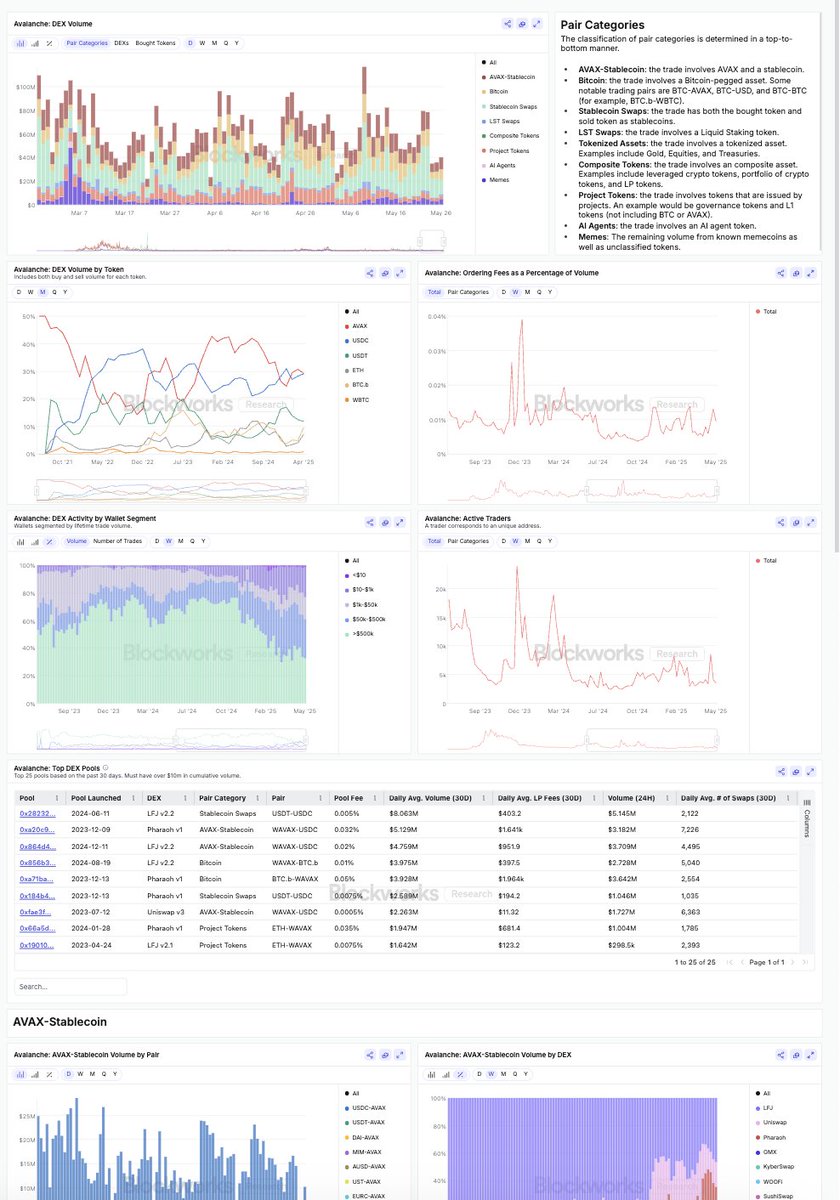Toggle Bitcoin series in DEX Volume legend

tap(496, 92)
